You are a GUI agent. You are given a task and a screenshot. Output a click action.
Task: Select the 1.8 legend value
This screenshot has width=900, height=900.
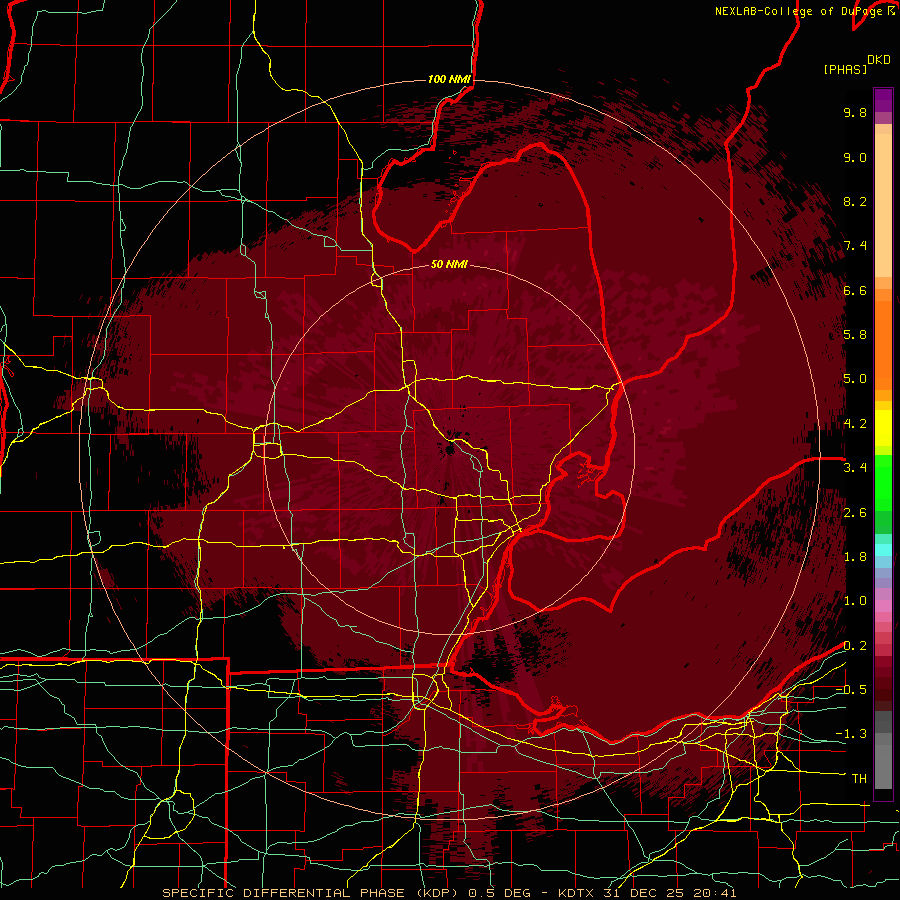tap(855, 557)
